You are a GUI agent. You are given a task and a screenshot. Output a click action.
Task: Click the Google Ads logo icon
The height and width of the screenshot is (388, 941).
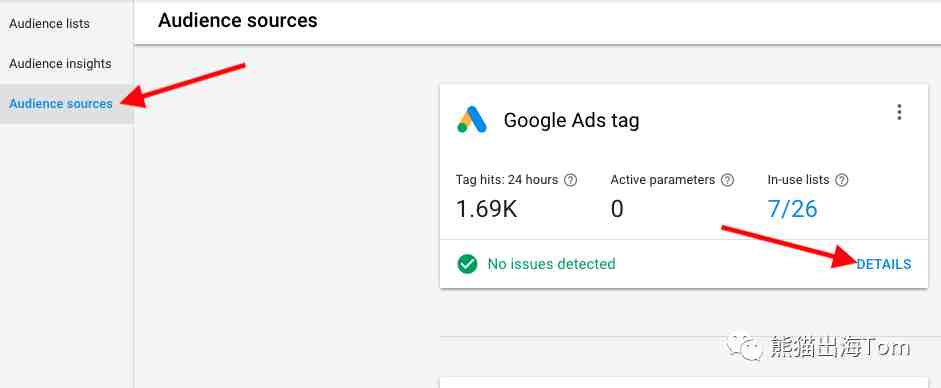click(472, 119)
